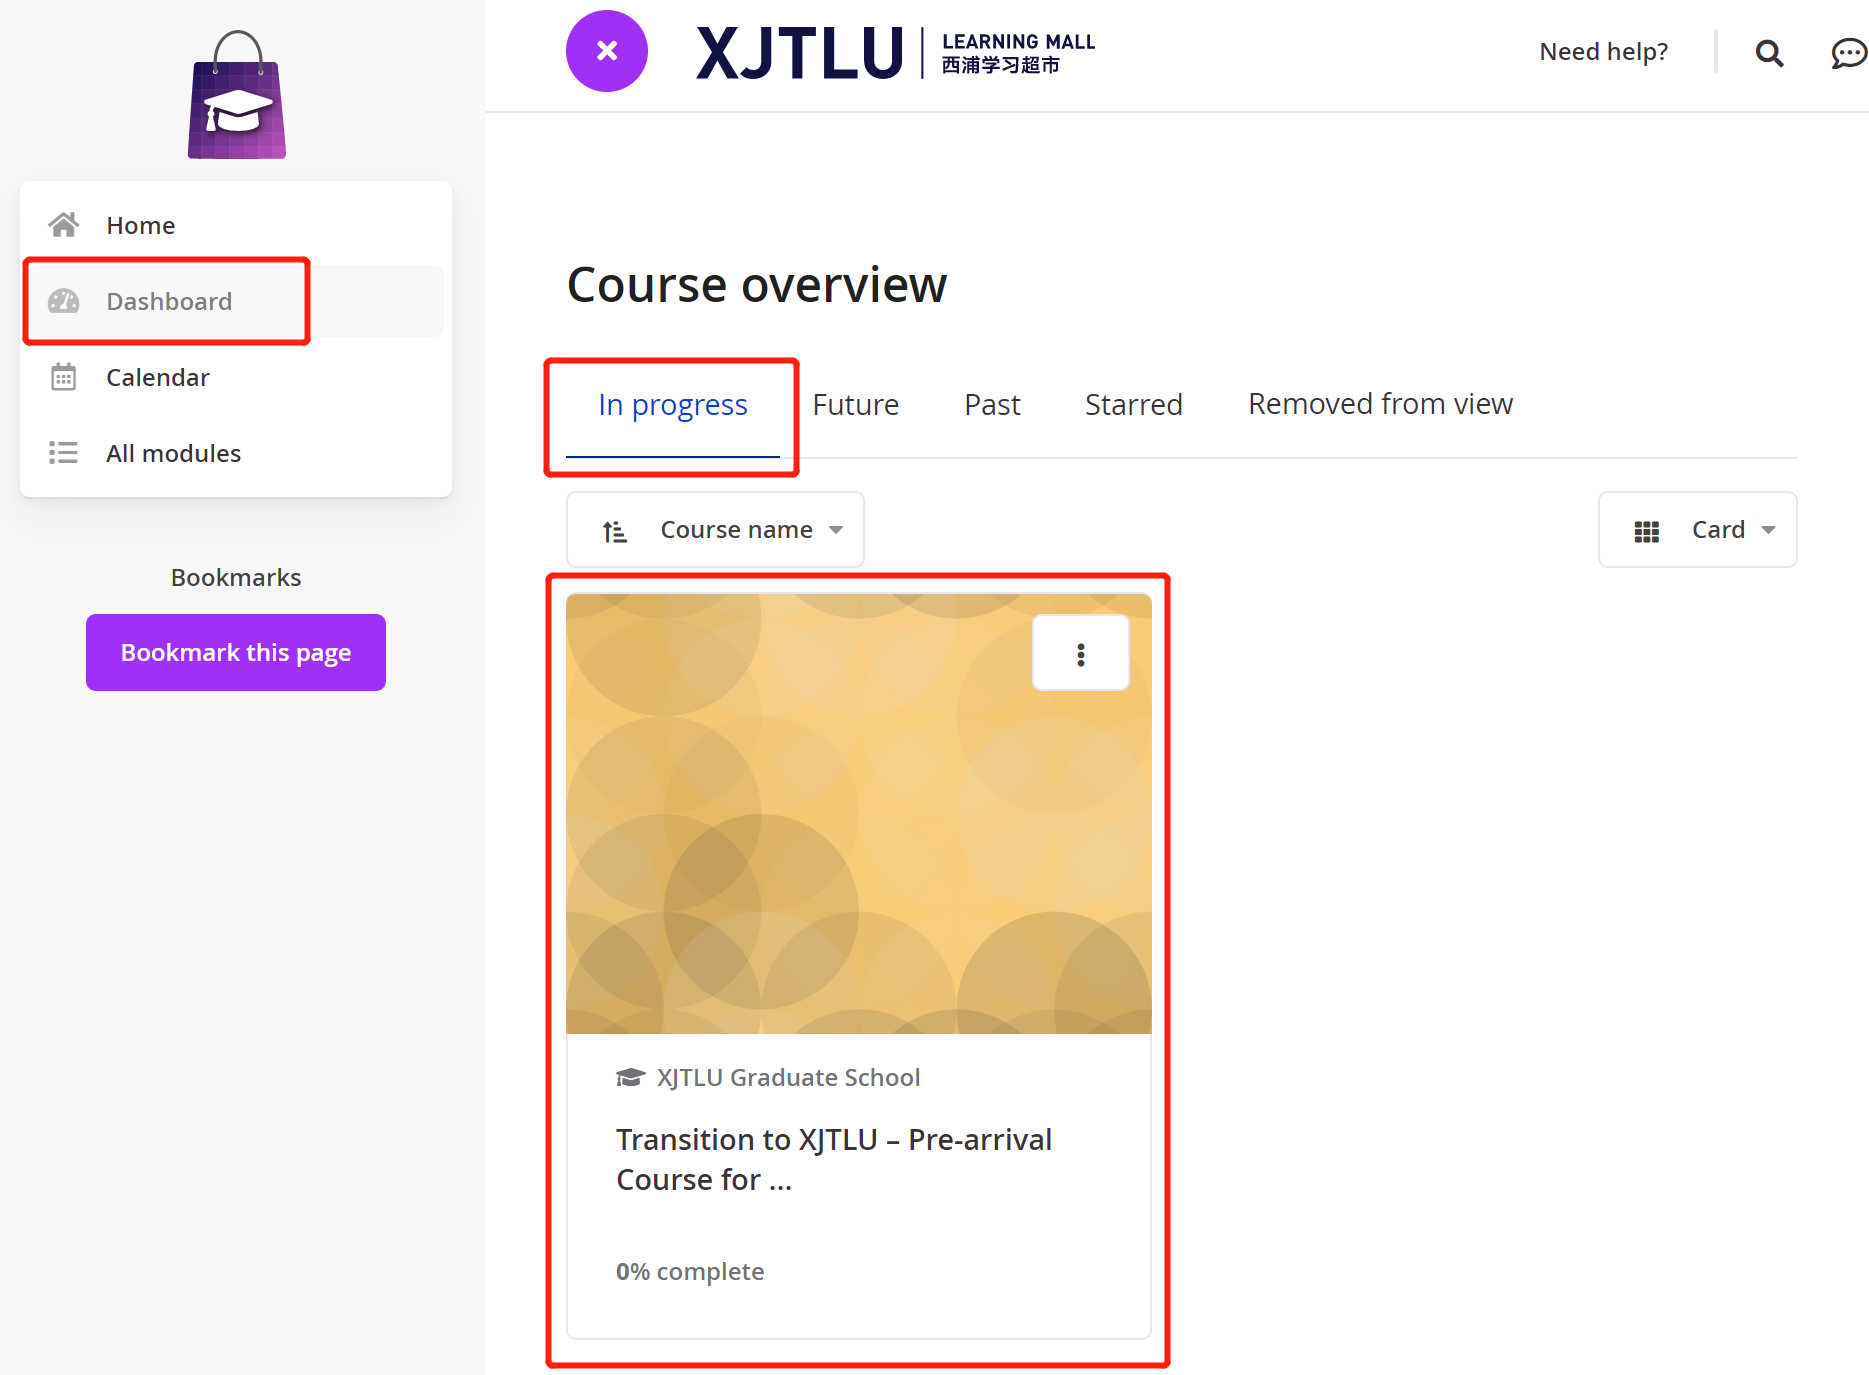1869x1375 pixels.
Task: Open the Need help? link
Action: pos(1603,52)
